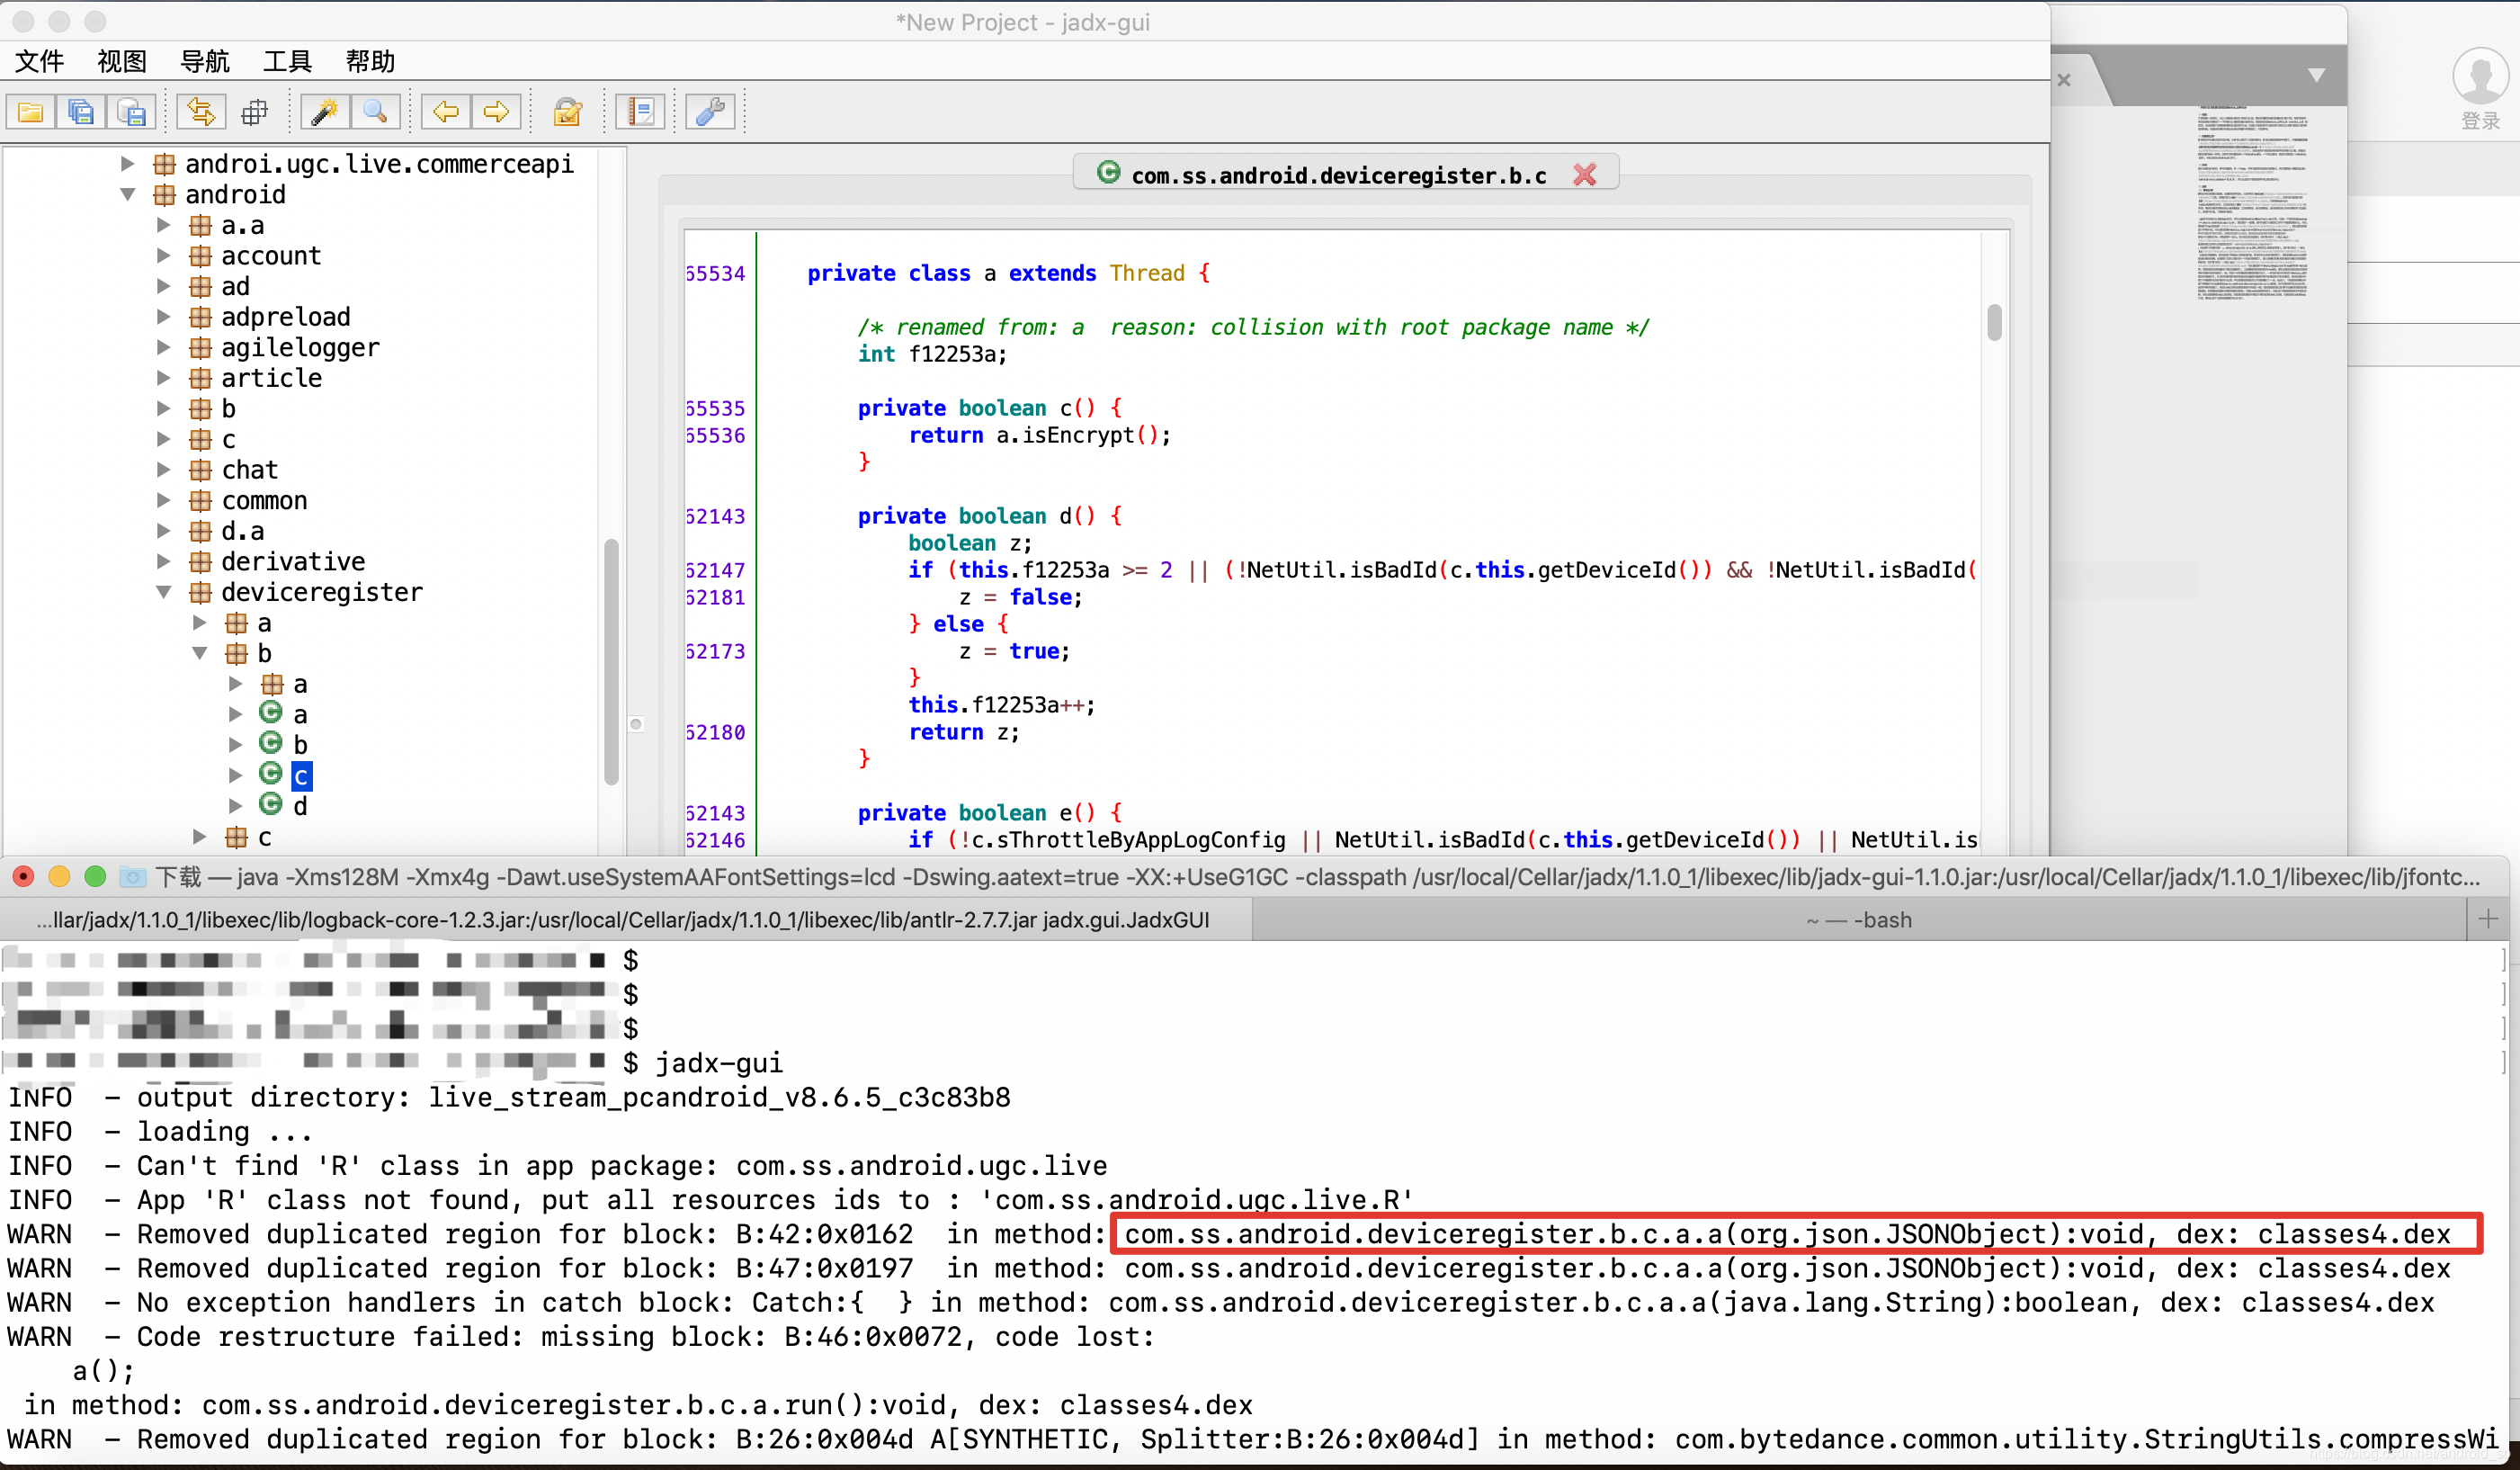Toggle sync with editor arrows button
The image size is (2520, 1470).
[201, 112]
